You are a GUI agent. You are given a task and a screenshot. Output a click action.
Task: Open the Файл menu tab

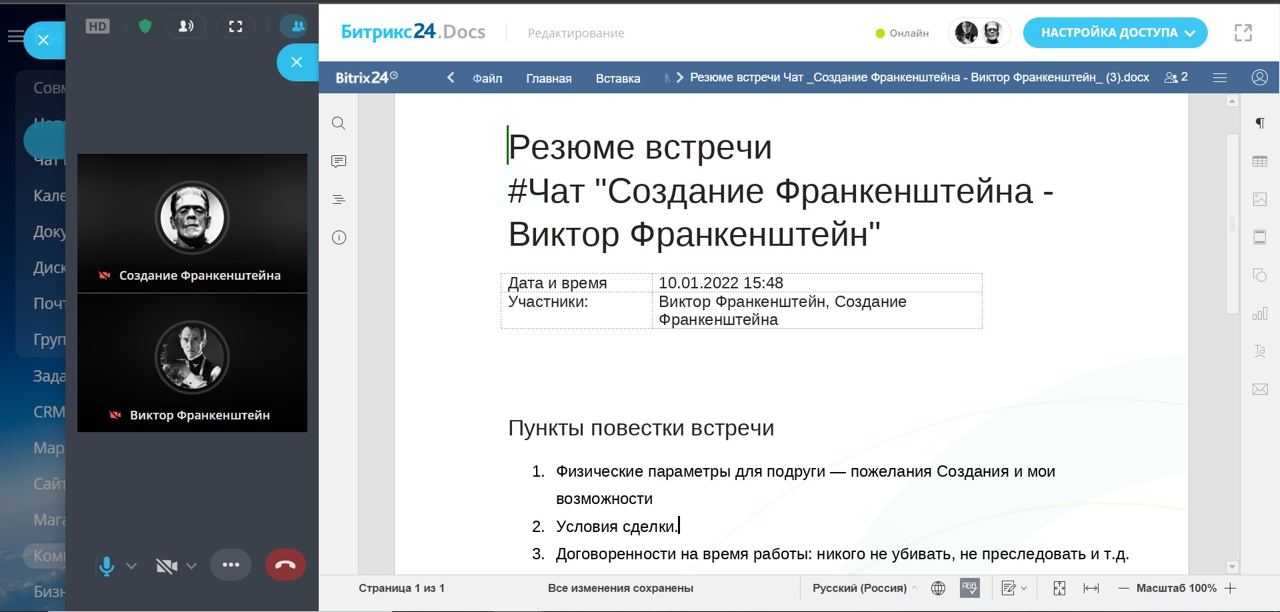(487, 78)
